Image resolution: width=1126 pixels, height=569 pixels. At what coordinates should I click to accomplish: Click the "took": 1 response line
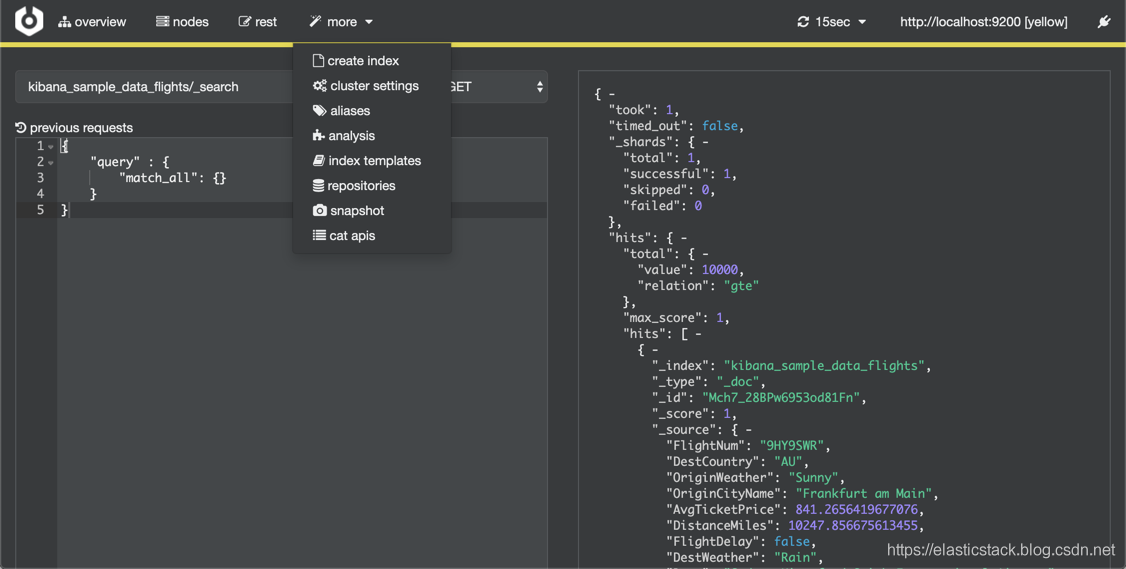tap(643, 110)
